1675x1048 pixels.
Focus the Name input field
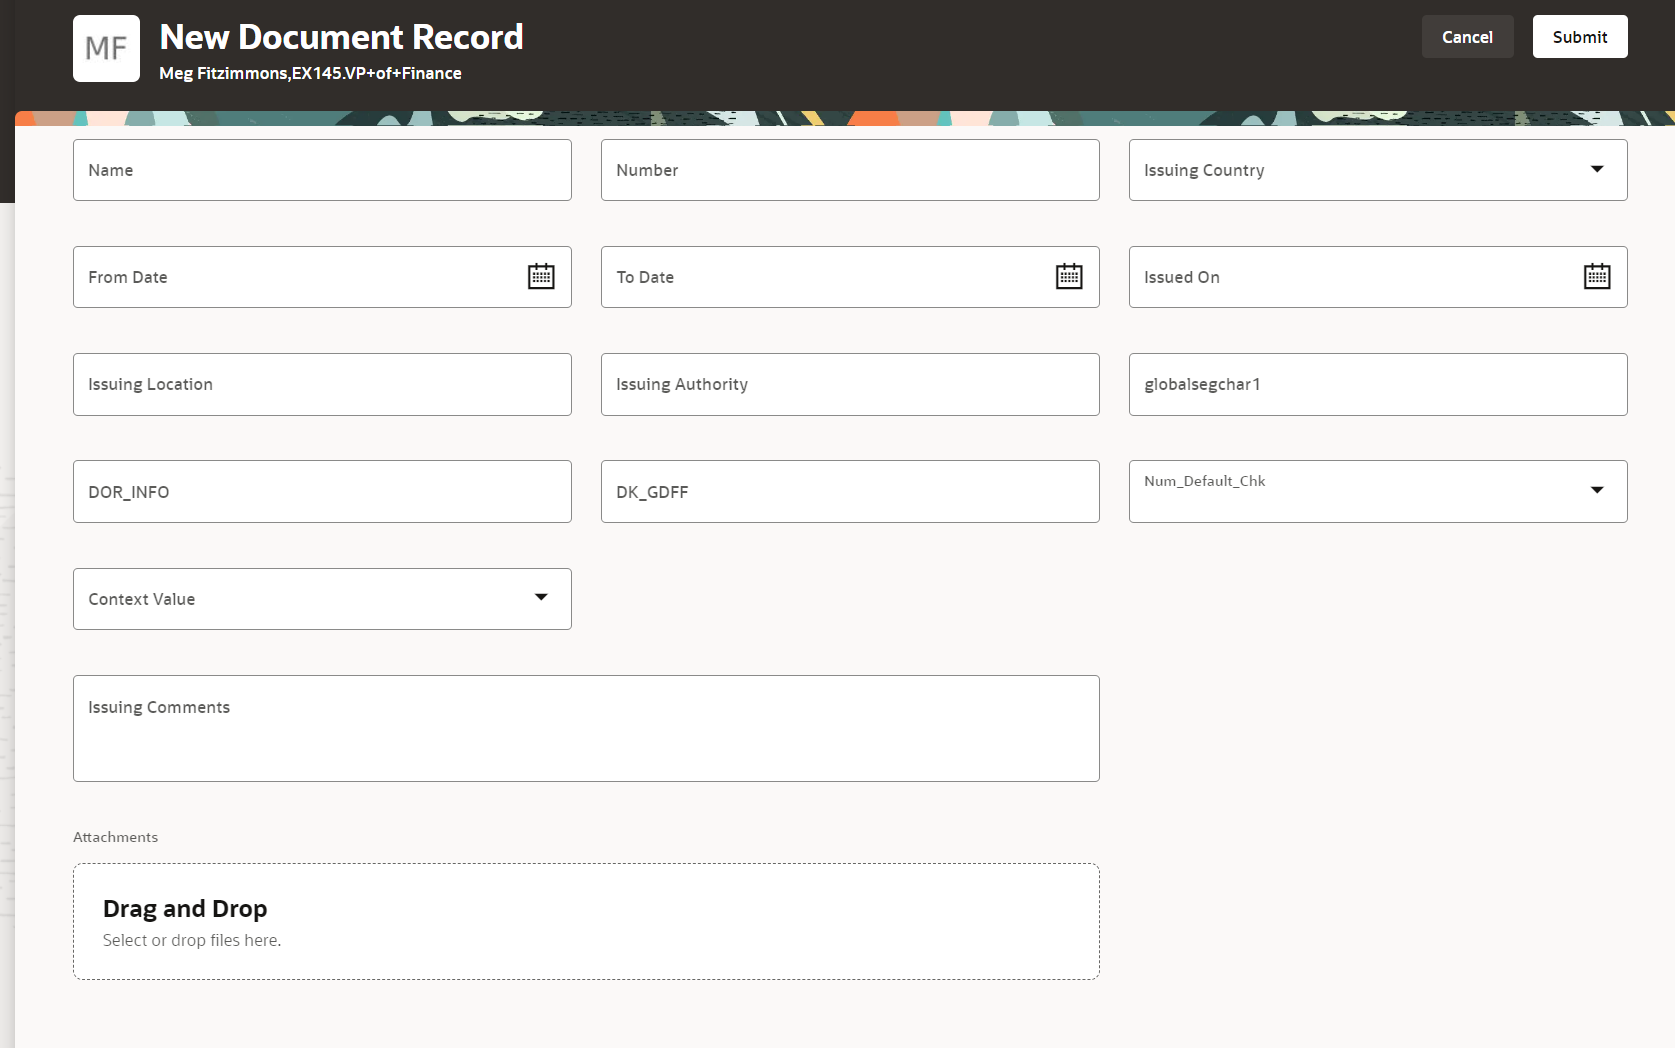pos(322,170)
